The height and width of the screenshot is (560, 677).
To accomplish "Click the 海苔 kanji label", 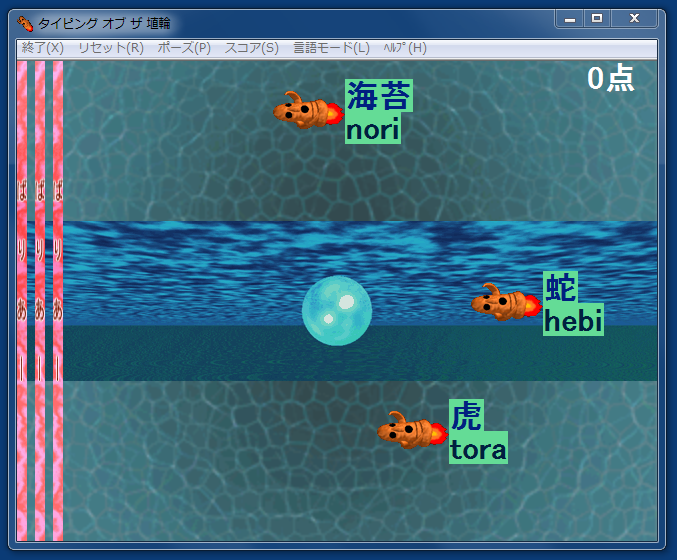I will [379, 96].
